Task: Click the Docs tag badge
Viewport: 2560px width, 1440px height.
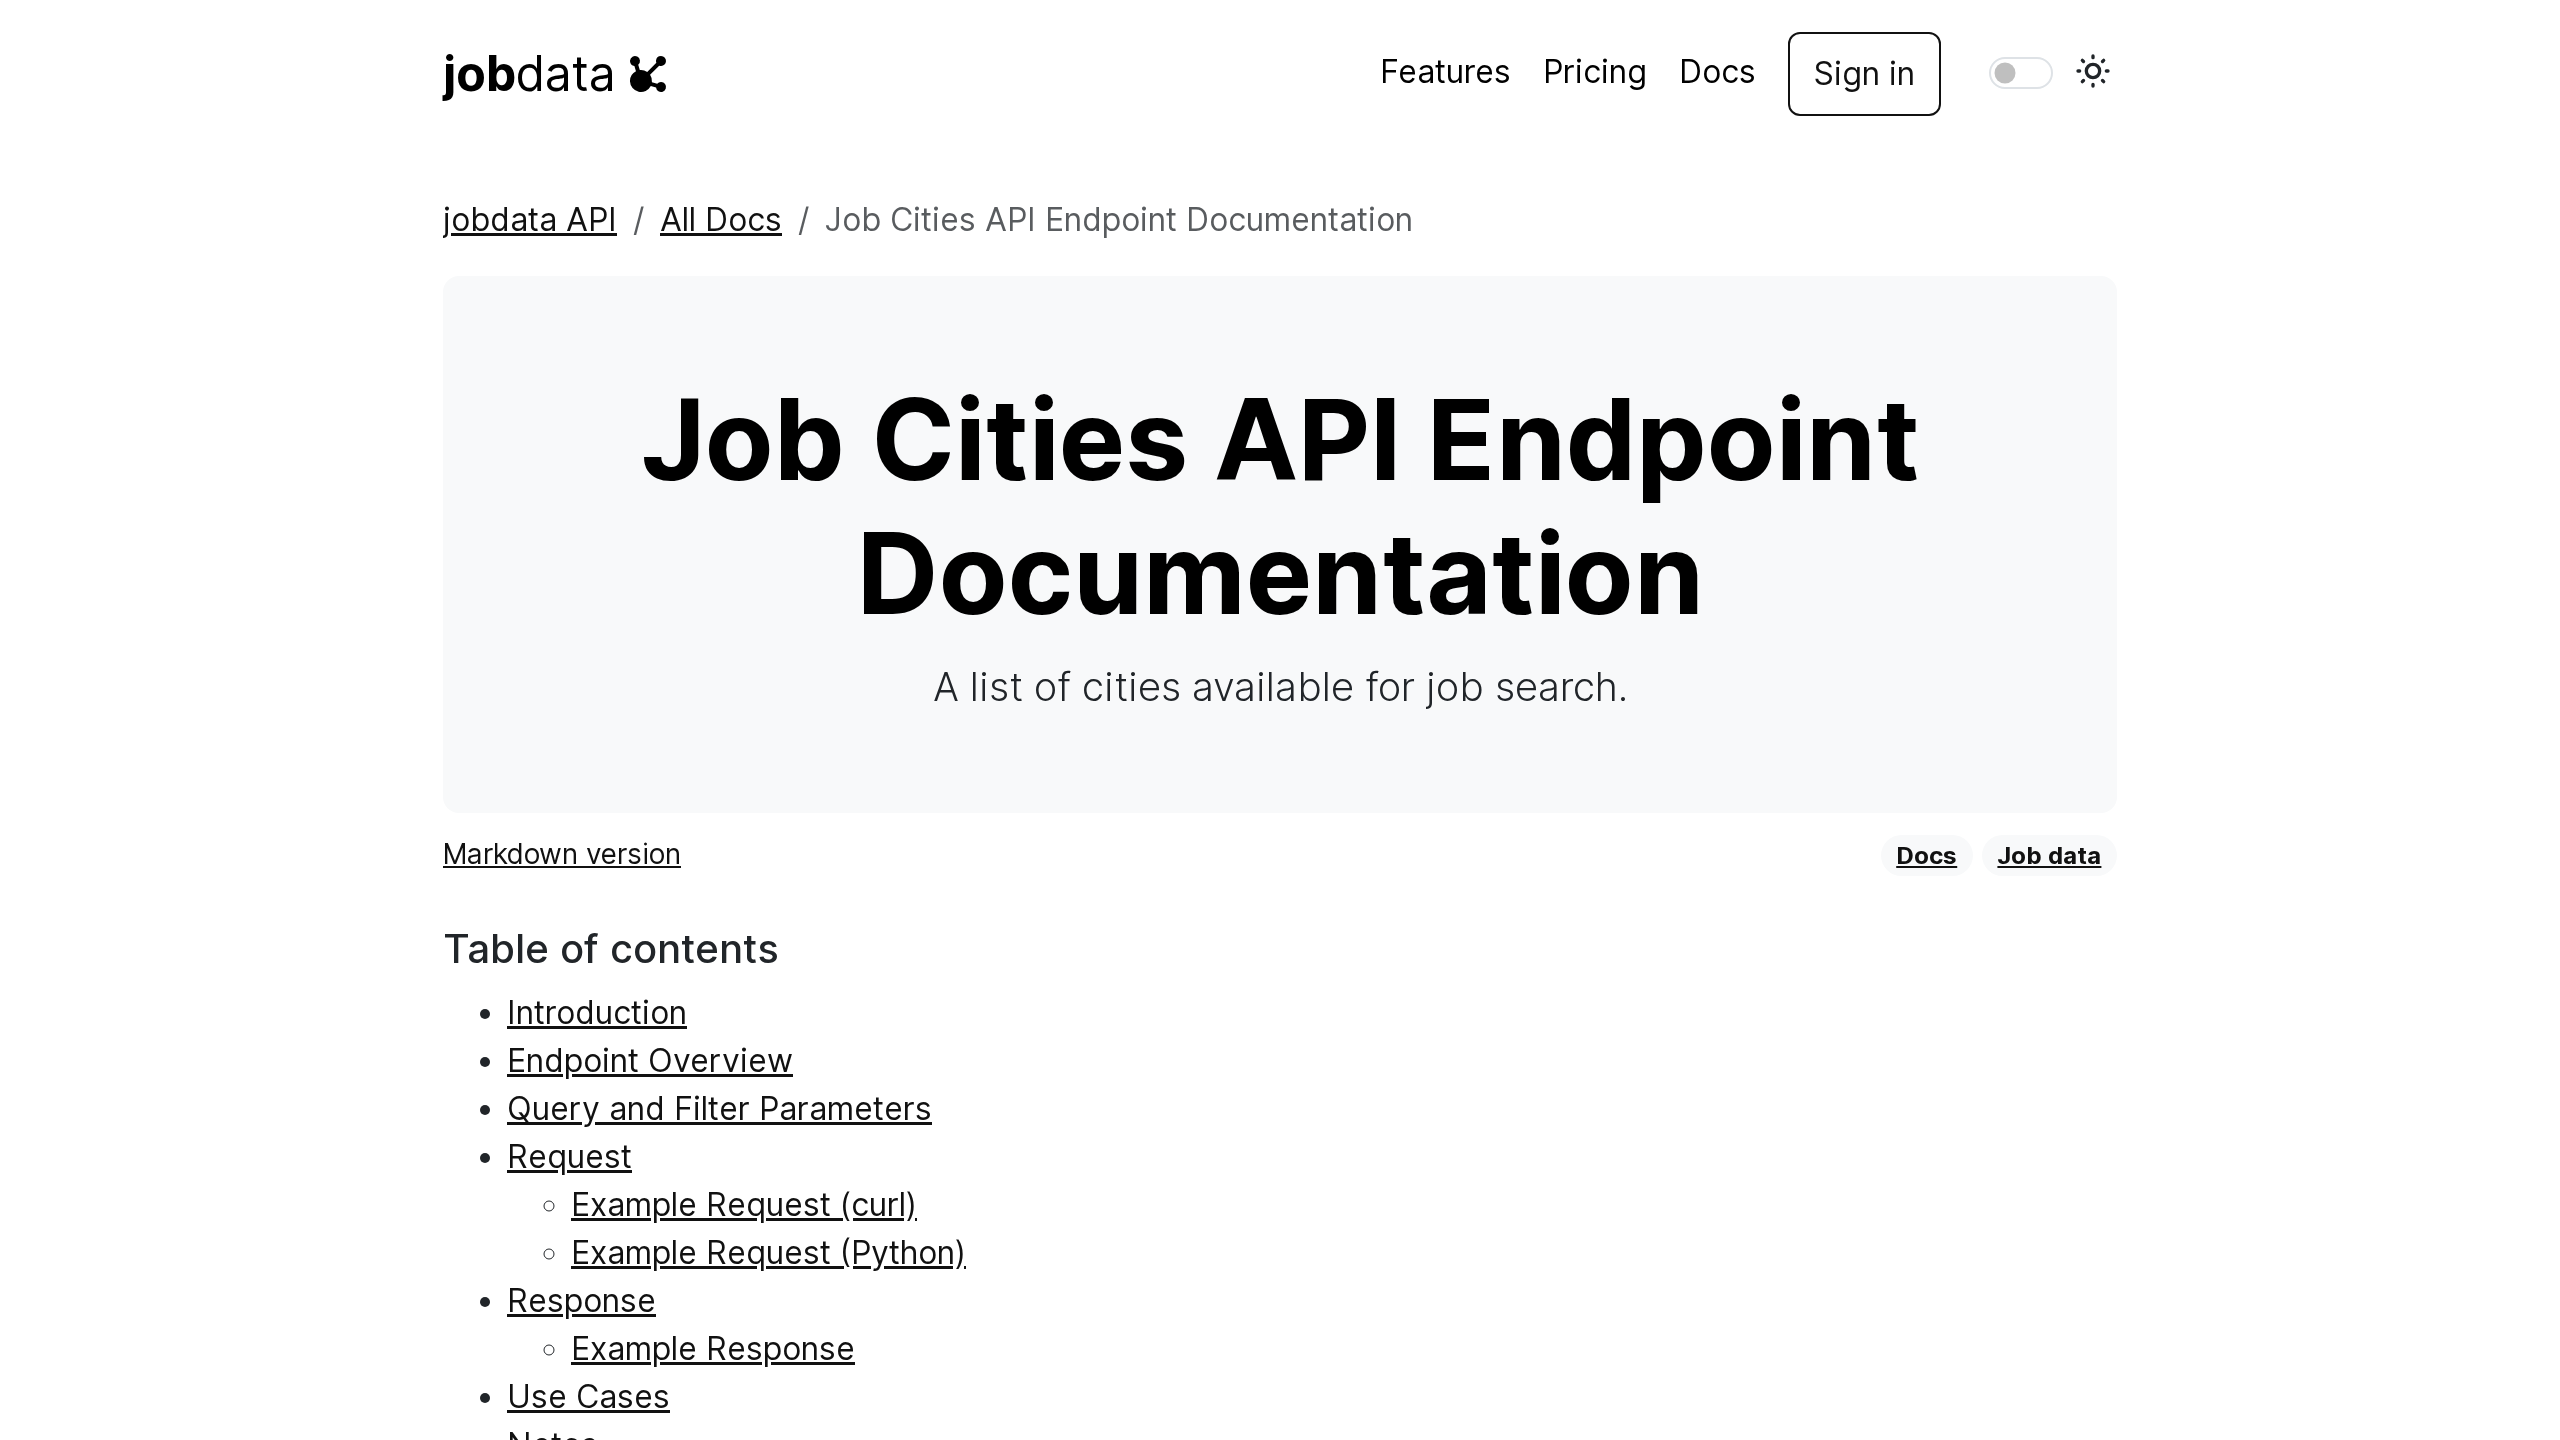Action: (1925, 856)
